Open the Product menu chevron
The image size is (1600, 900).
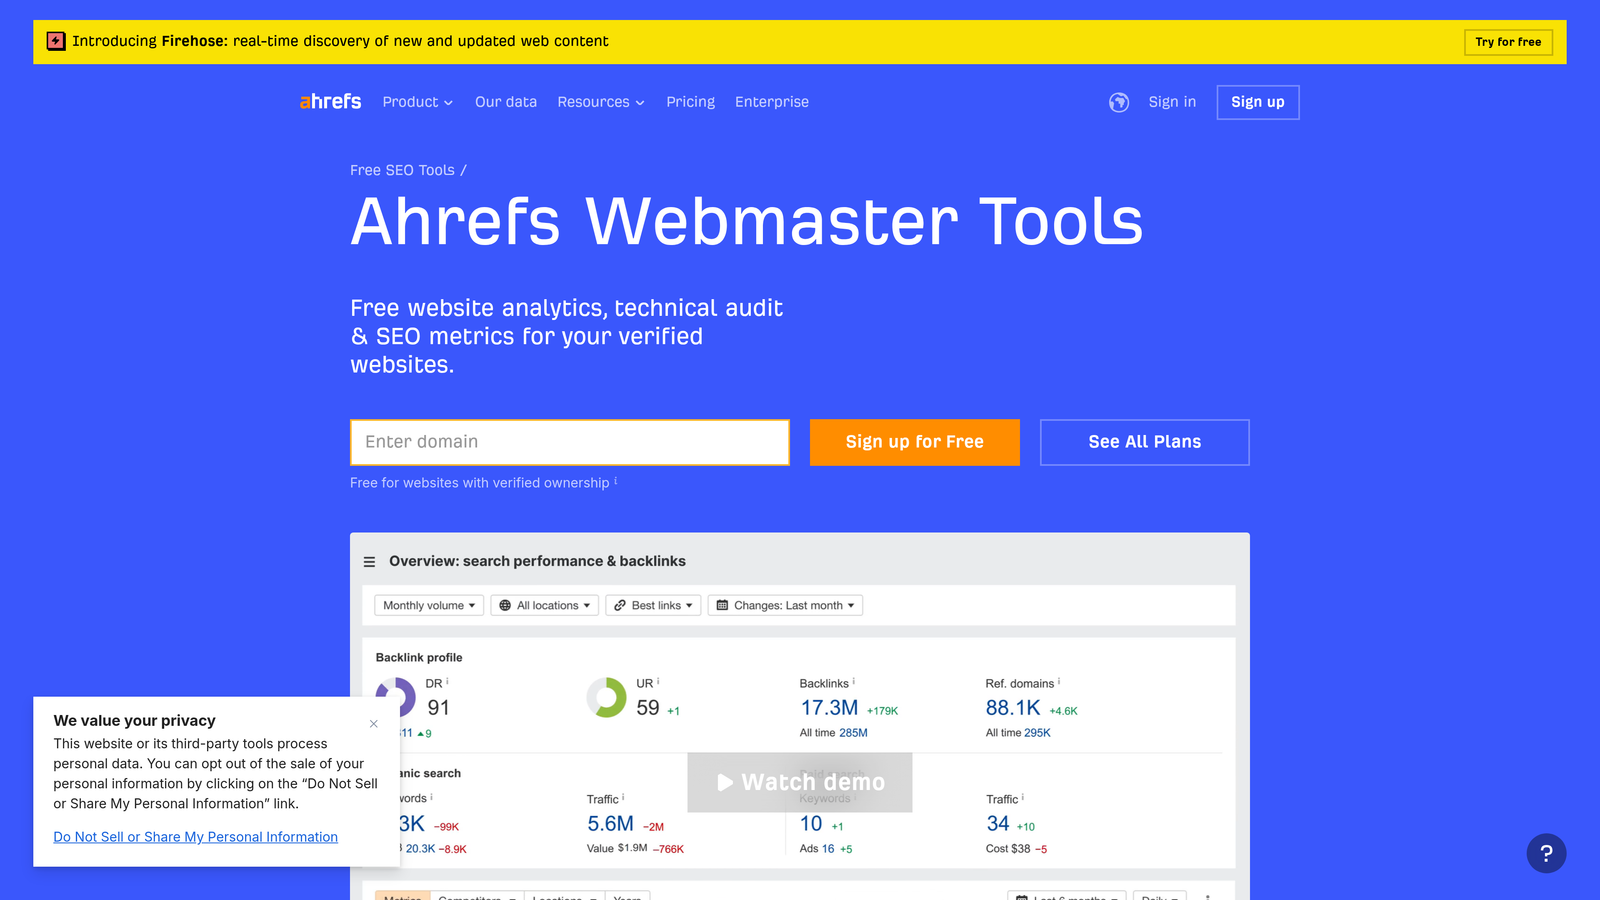pos(448,102)
